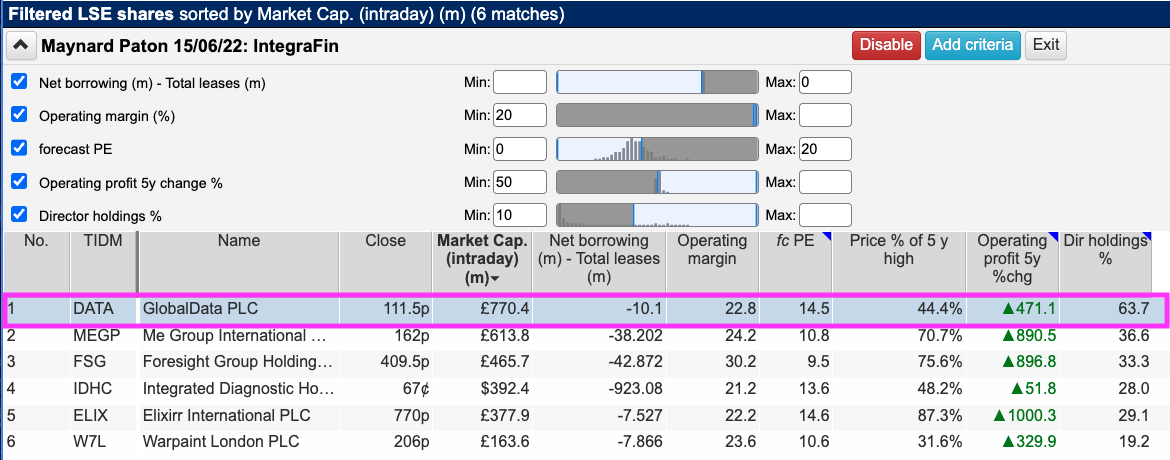Click the ▲1000.3 operating profit cell
The width and height of the screenshot is (1170, 460).
(1012, 415)
